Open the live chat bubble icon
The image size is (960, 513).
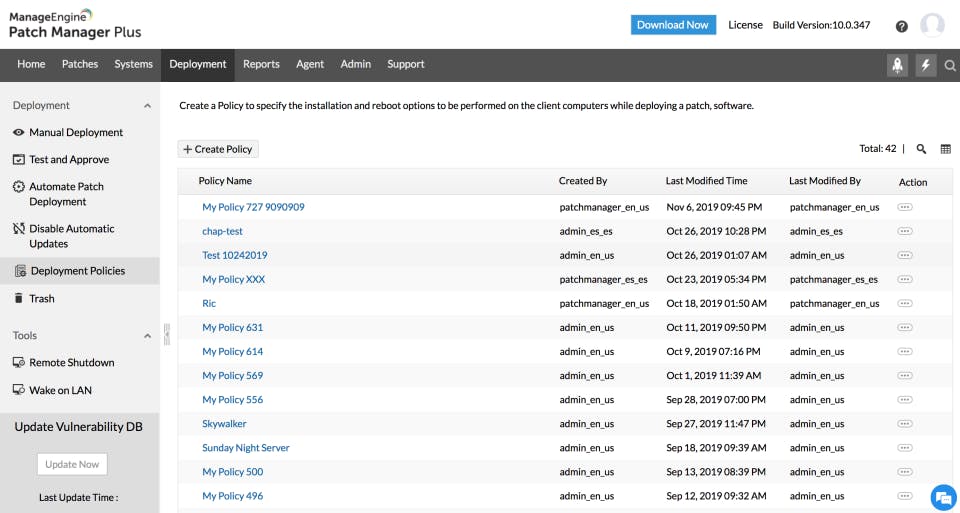tap(943, 497)
